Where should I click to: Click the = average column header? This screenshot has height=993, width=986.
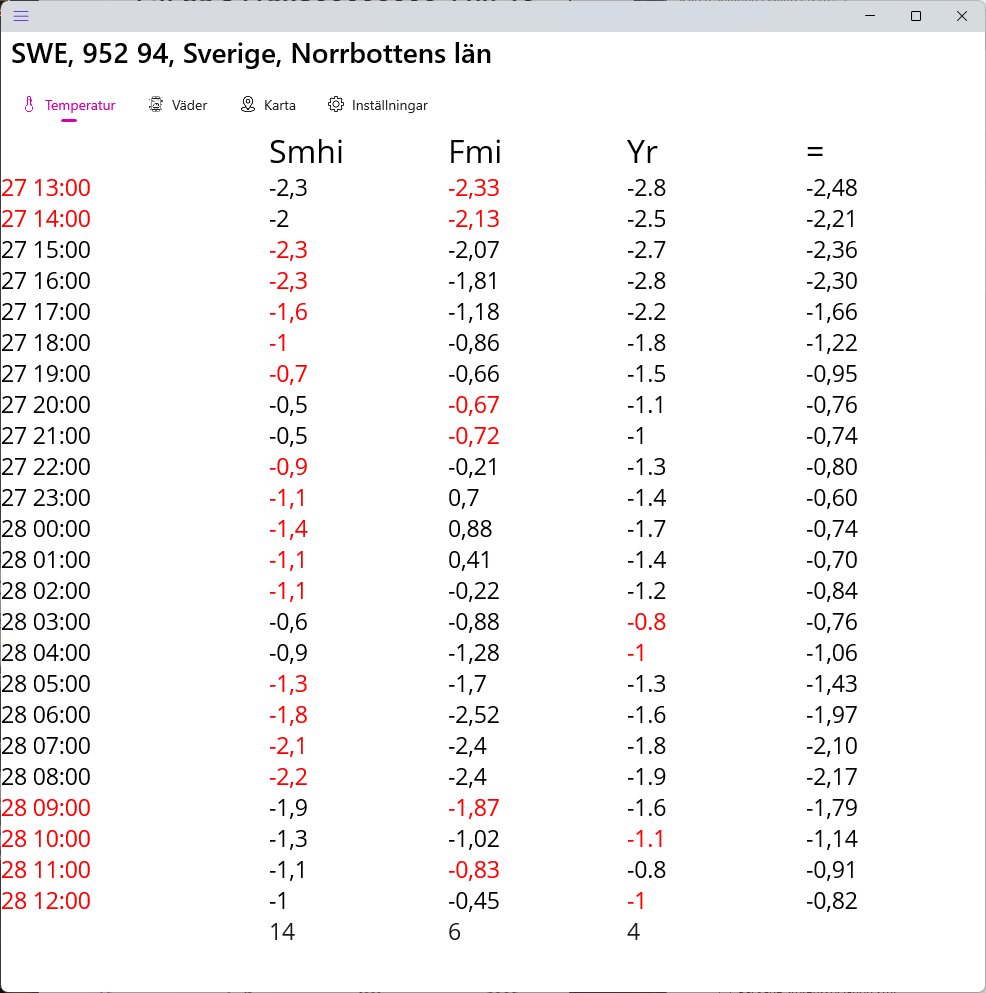pyautogui.click(x=815, y=152)
